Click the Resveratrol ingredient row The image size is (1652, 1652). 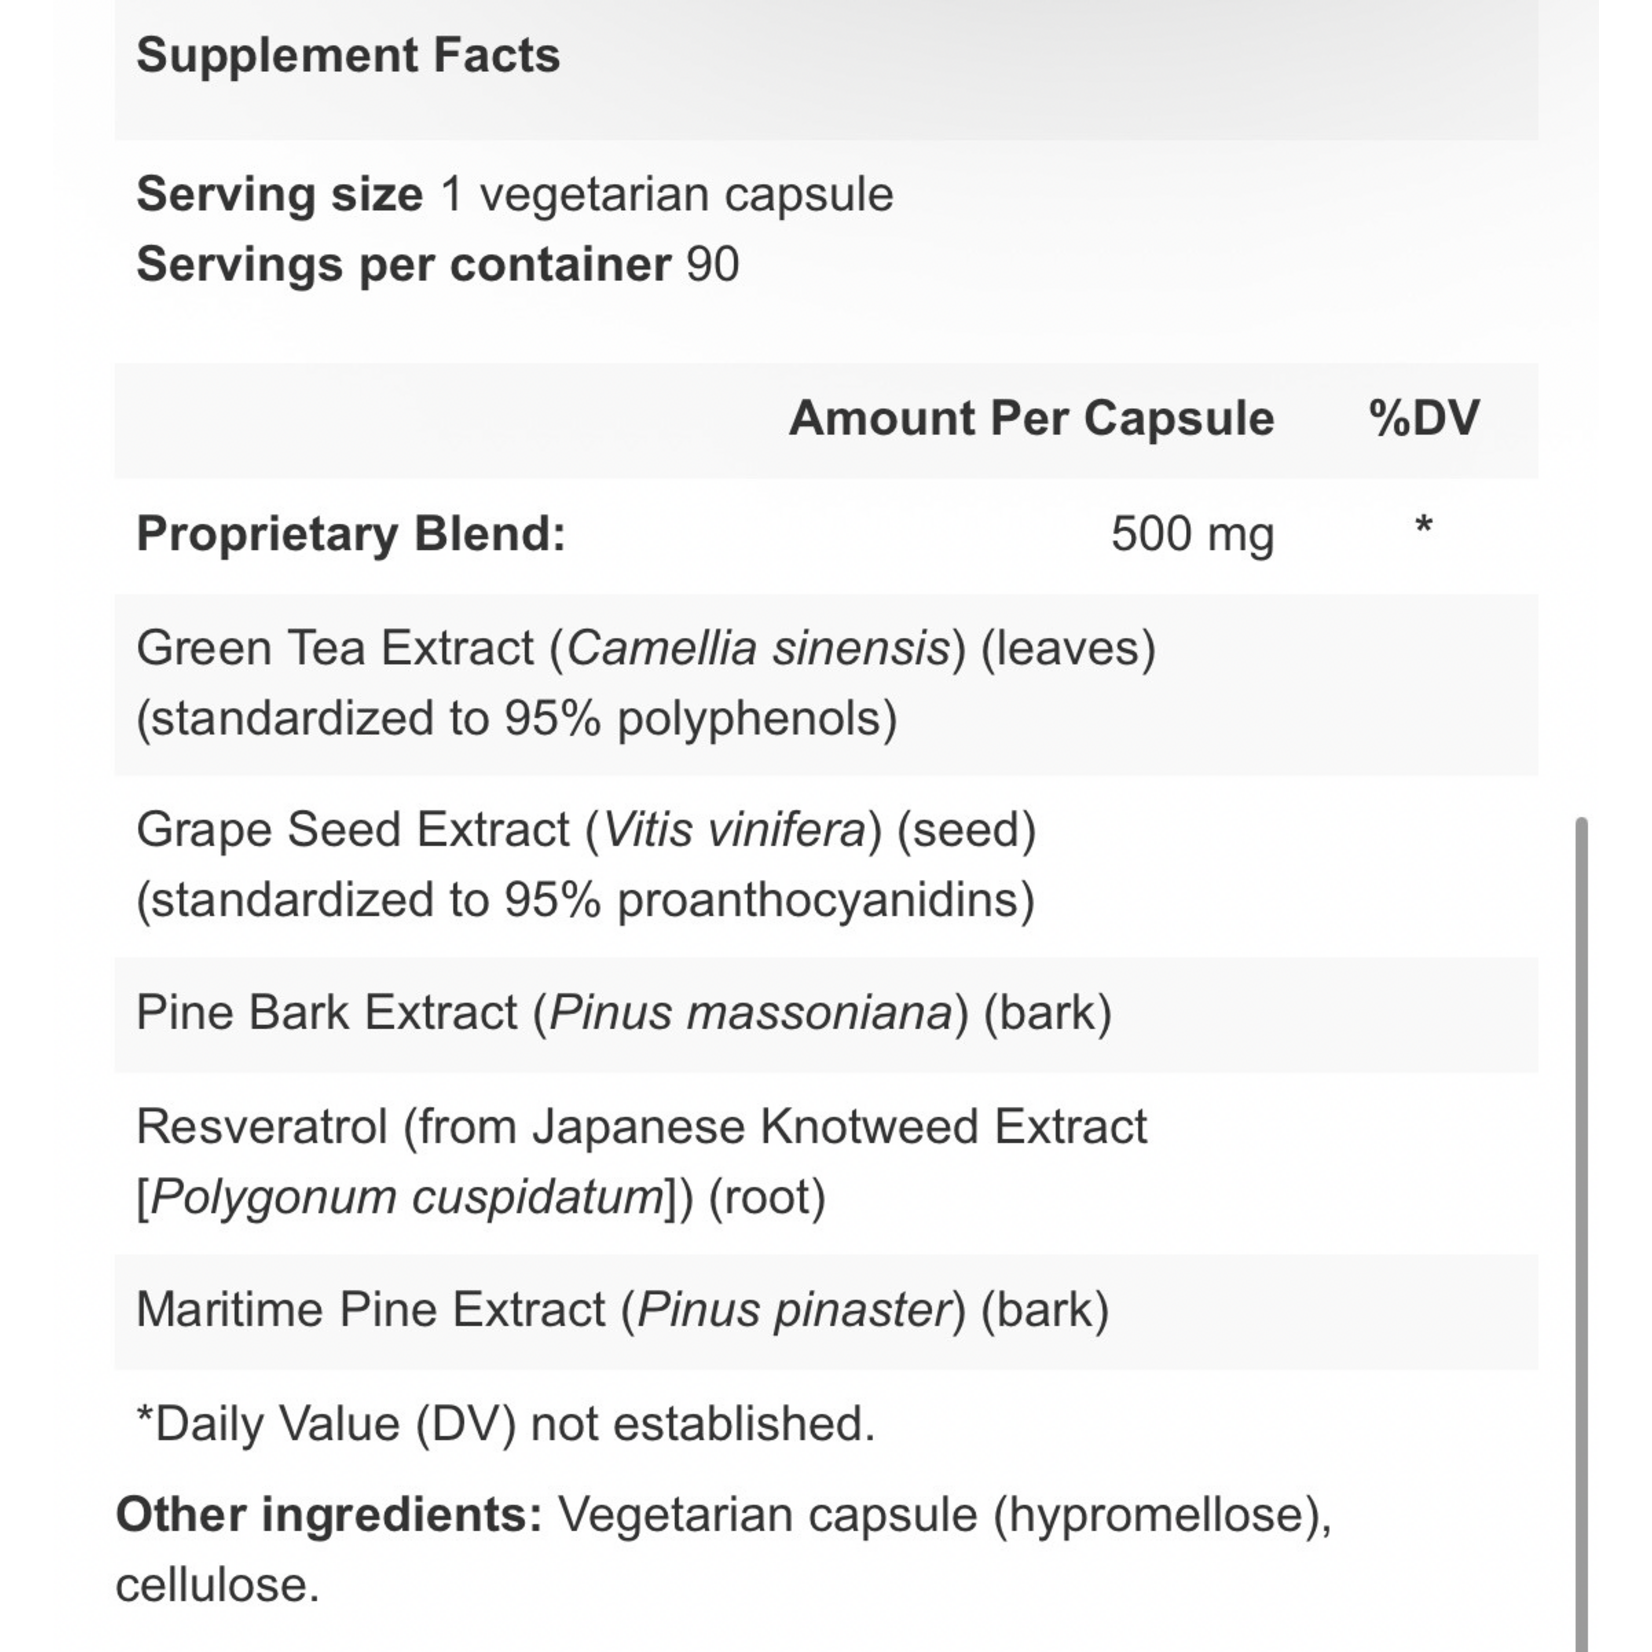click(826, 1163)
